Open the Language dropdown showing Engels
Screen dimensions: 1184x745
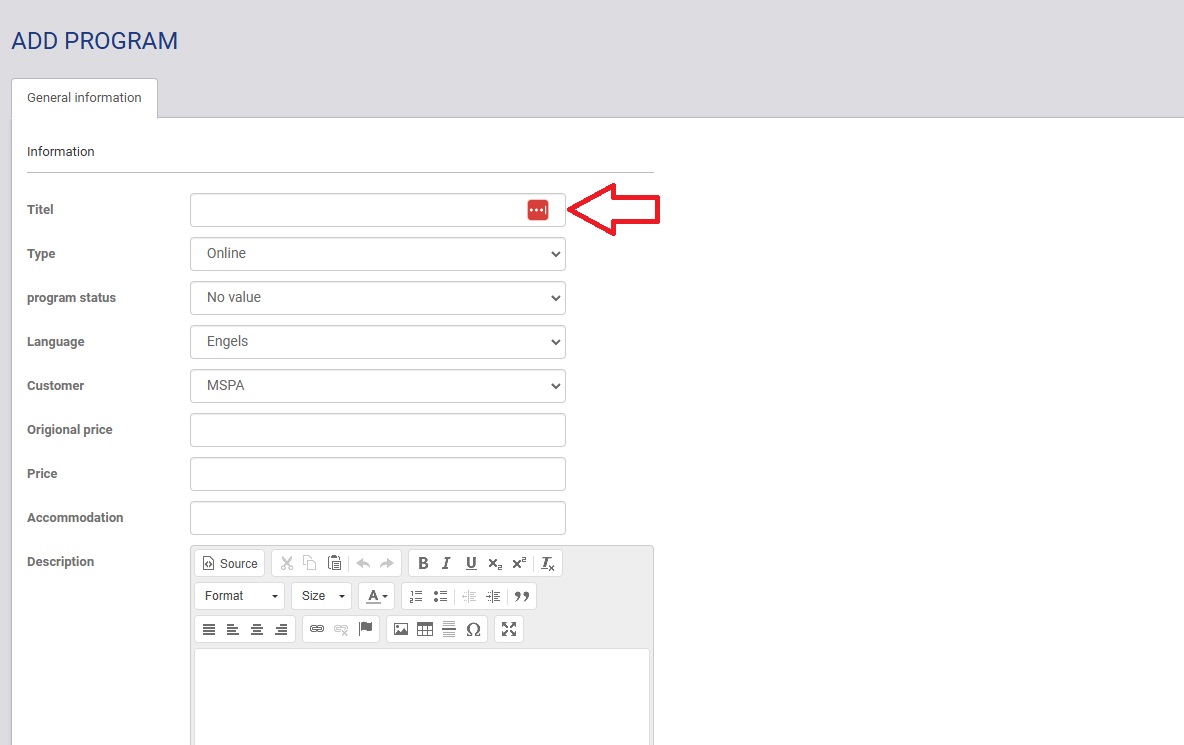(377, 342)
